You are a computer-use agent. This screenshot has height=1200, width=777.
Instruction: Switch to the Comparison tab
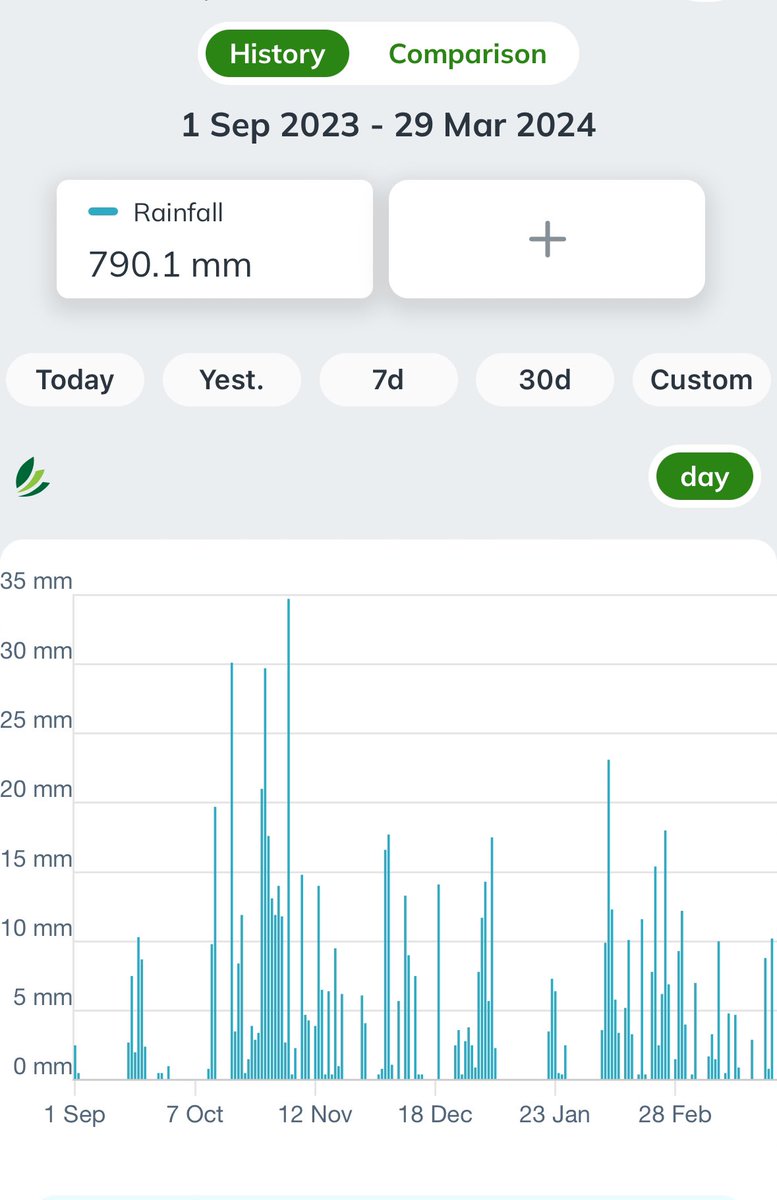pyautogui.click(x=467, y=54)
